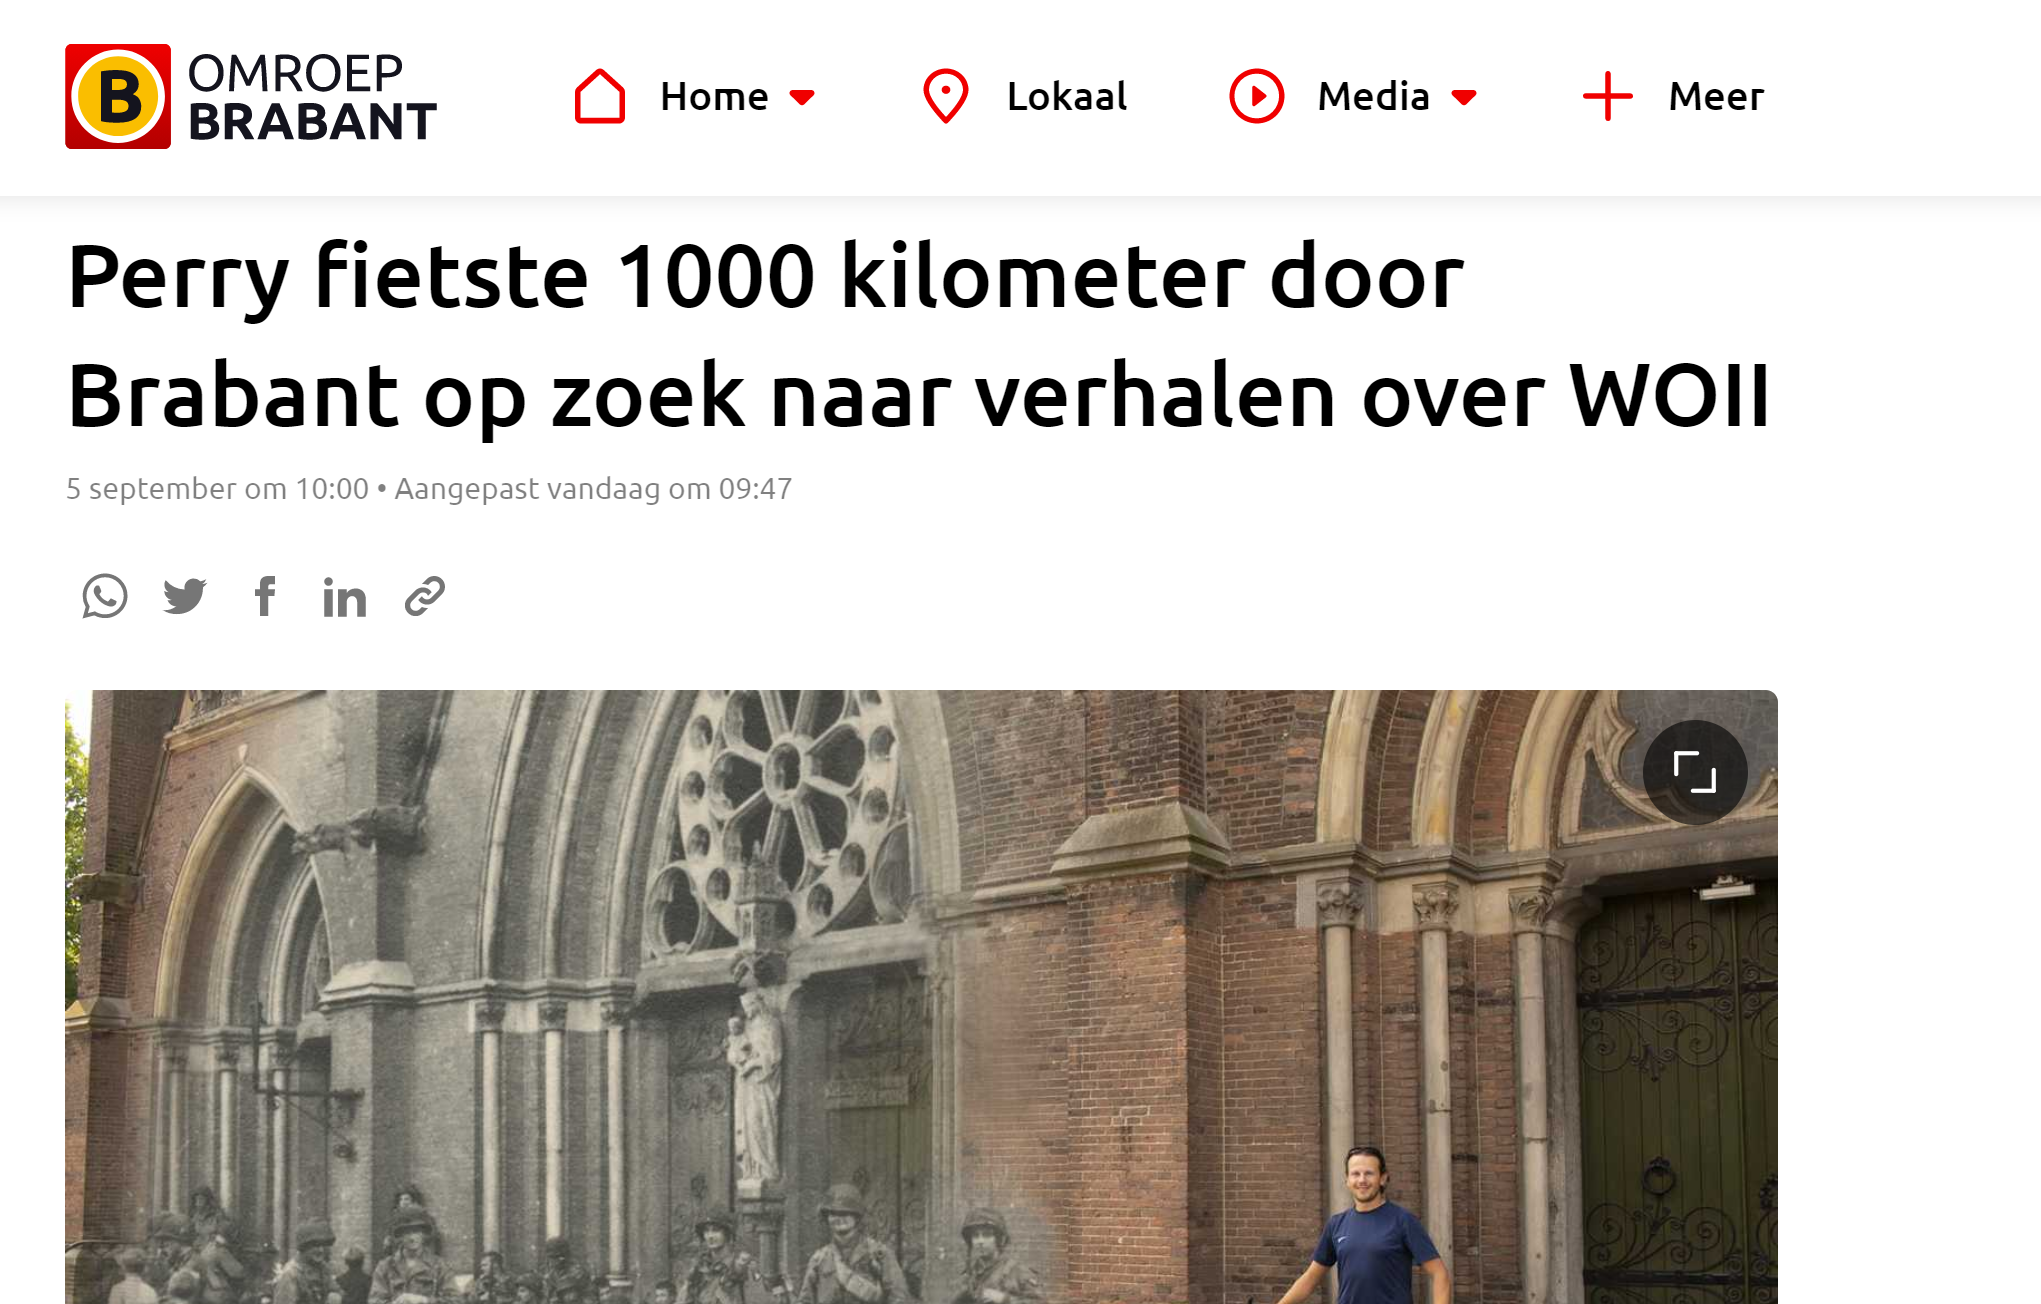Viewport: 2041px width, 1304px height.
Task: Expand the Media dropdown arrow
Action: click(x=1464, y=98)
